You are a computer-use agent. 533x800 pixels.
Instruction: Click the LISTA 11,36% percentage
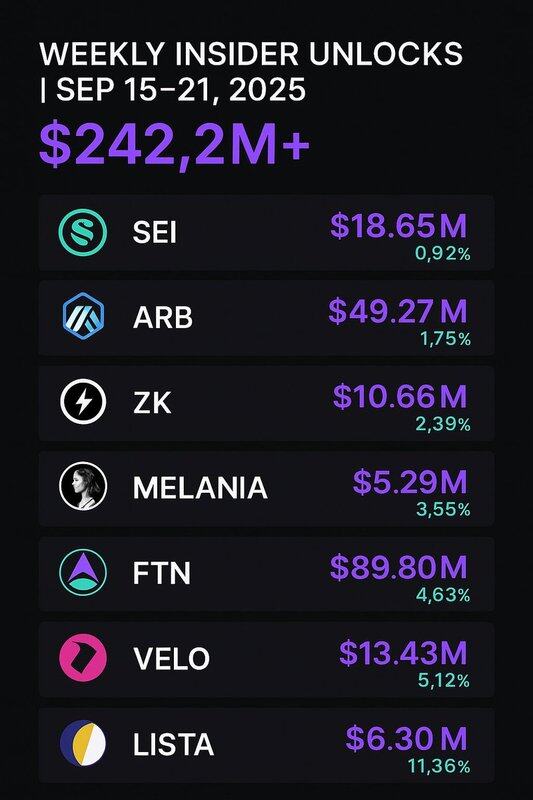coord(439,766)
